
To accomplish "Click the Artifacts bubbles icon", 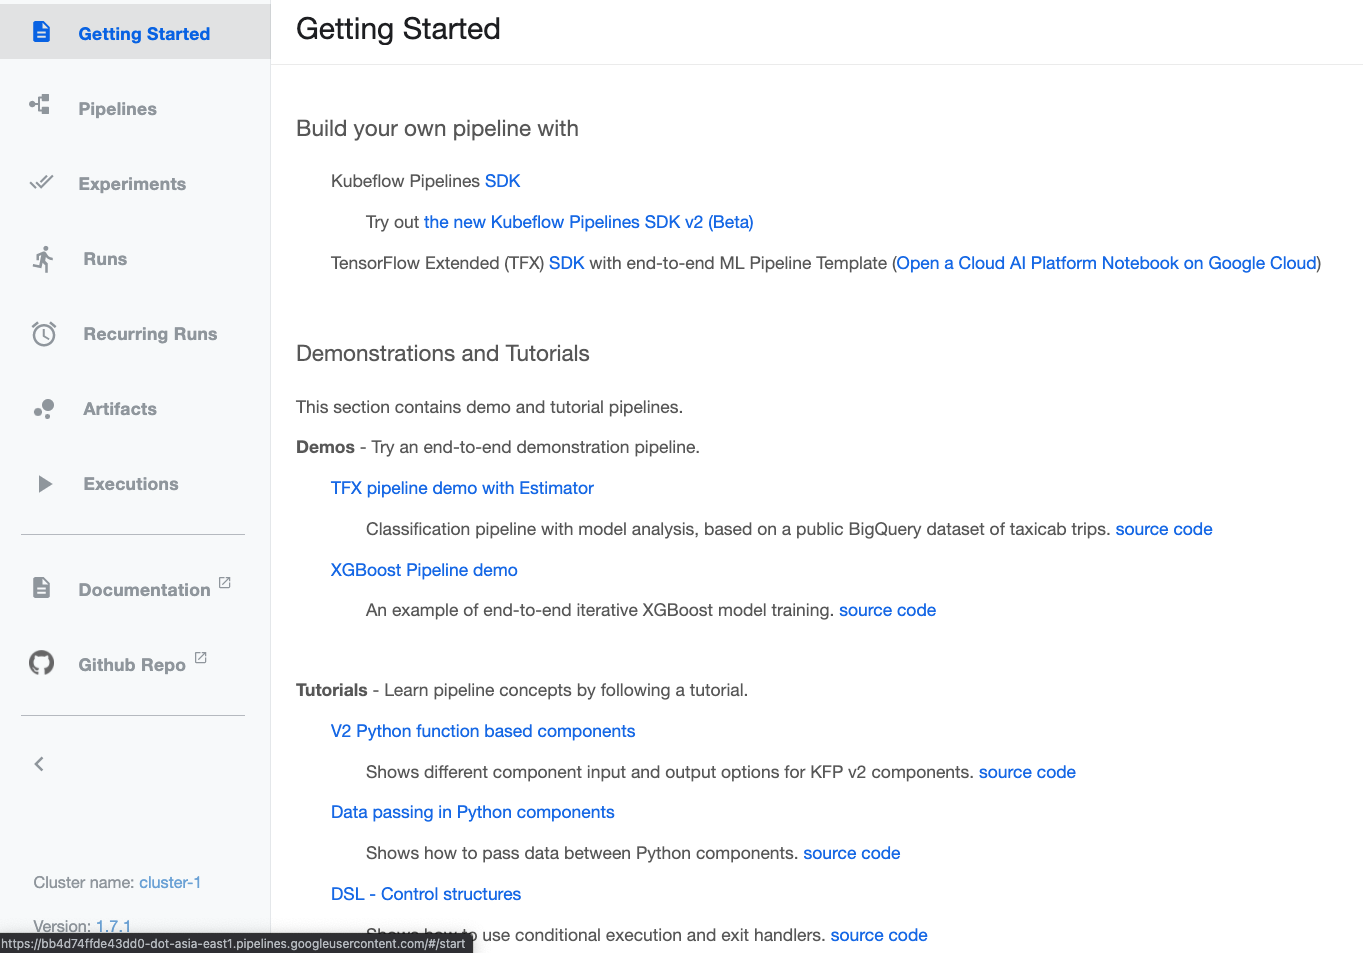I will pyautogui.click(x=44, y=409).
